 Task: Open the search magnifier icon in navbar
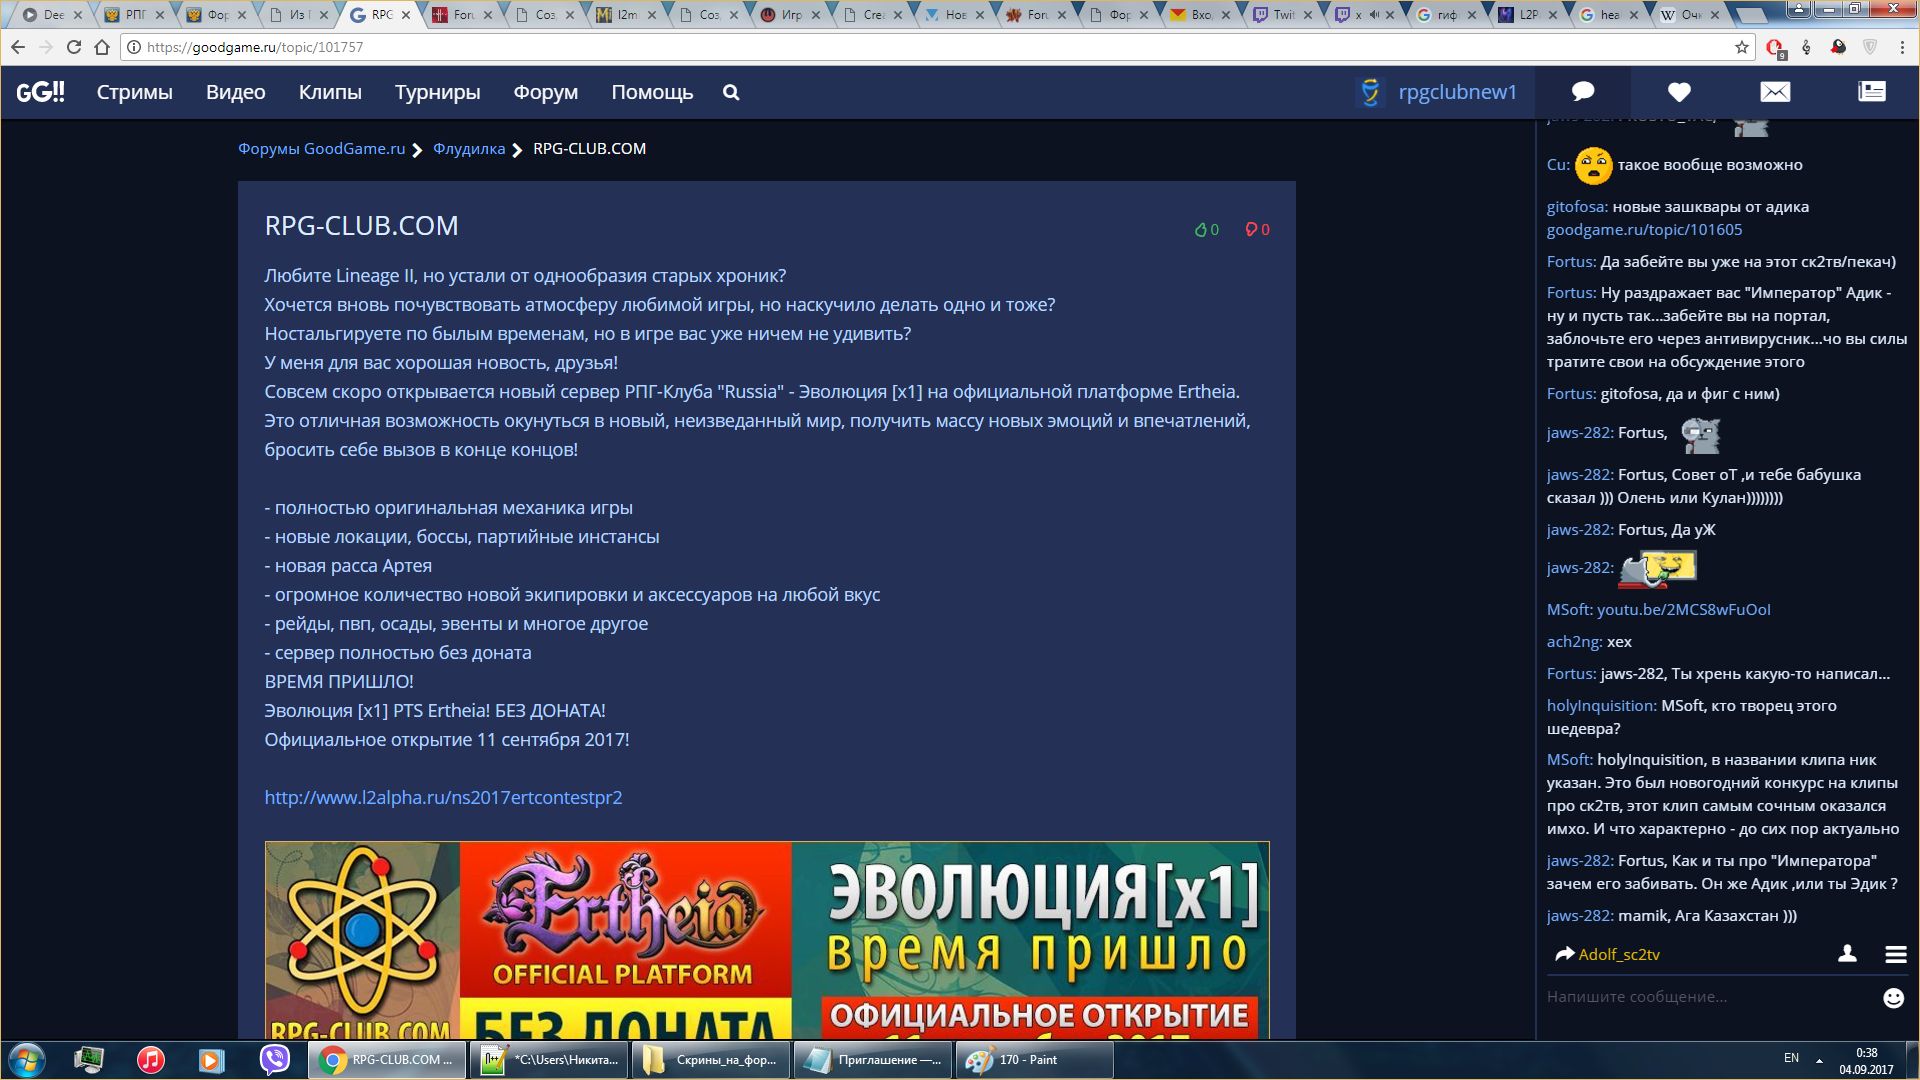[731, 92]
